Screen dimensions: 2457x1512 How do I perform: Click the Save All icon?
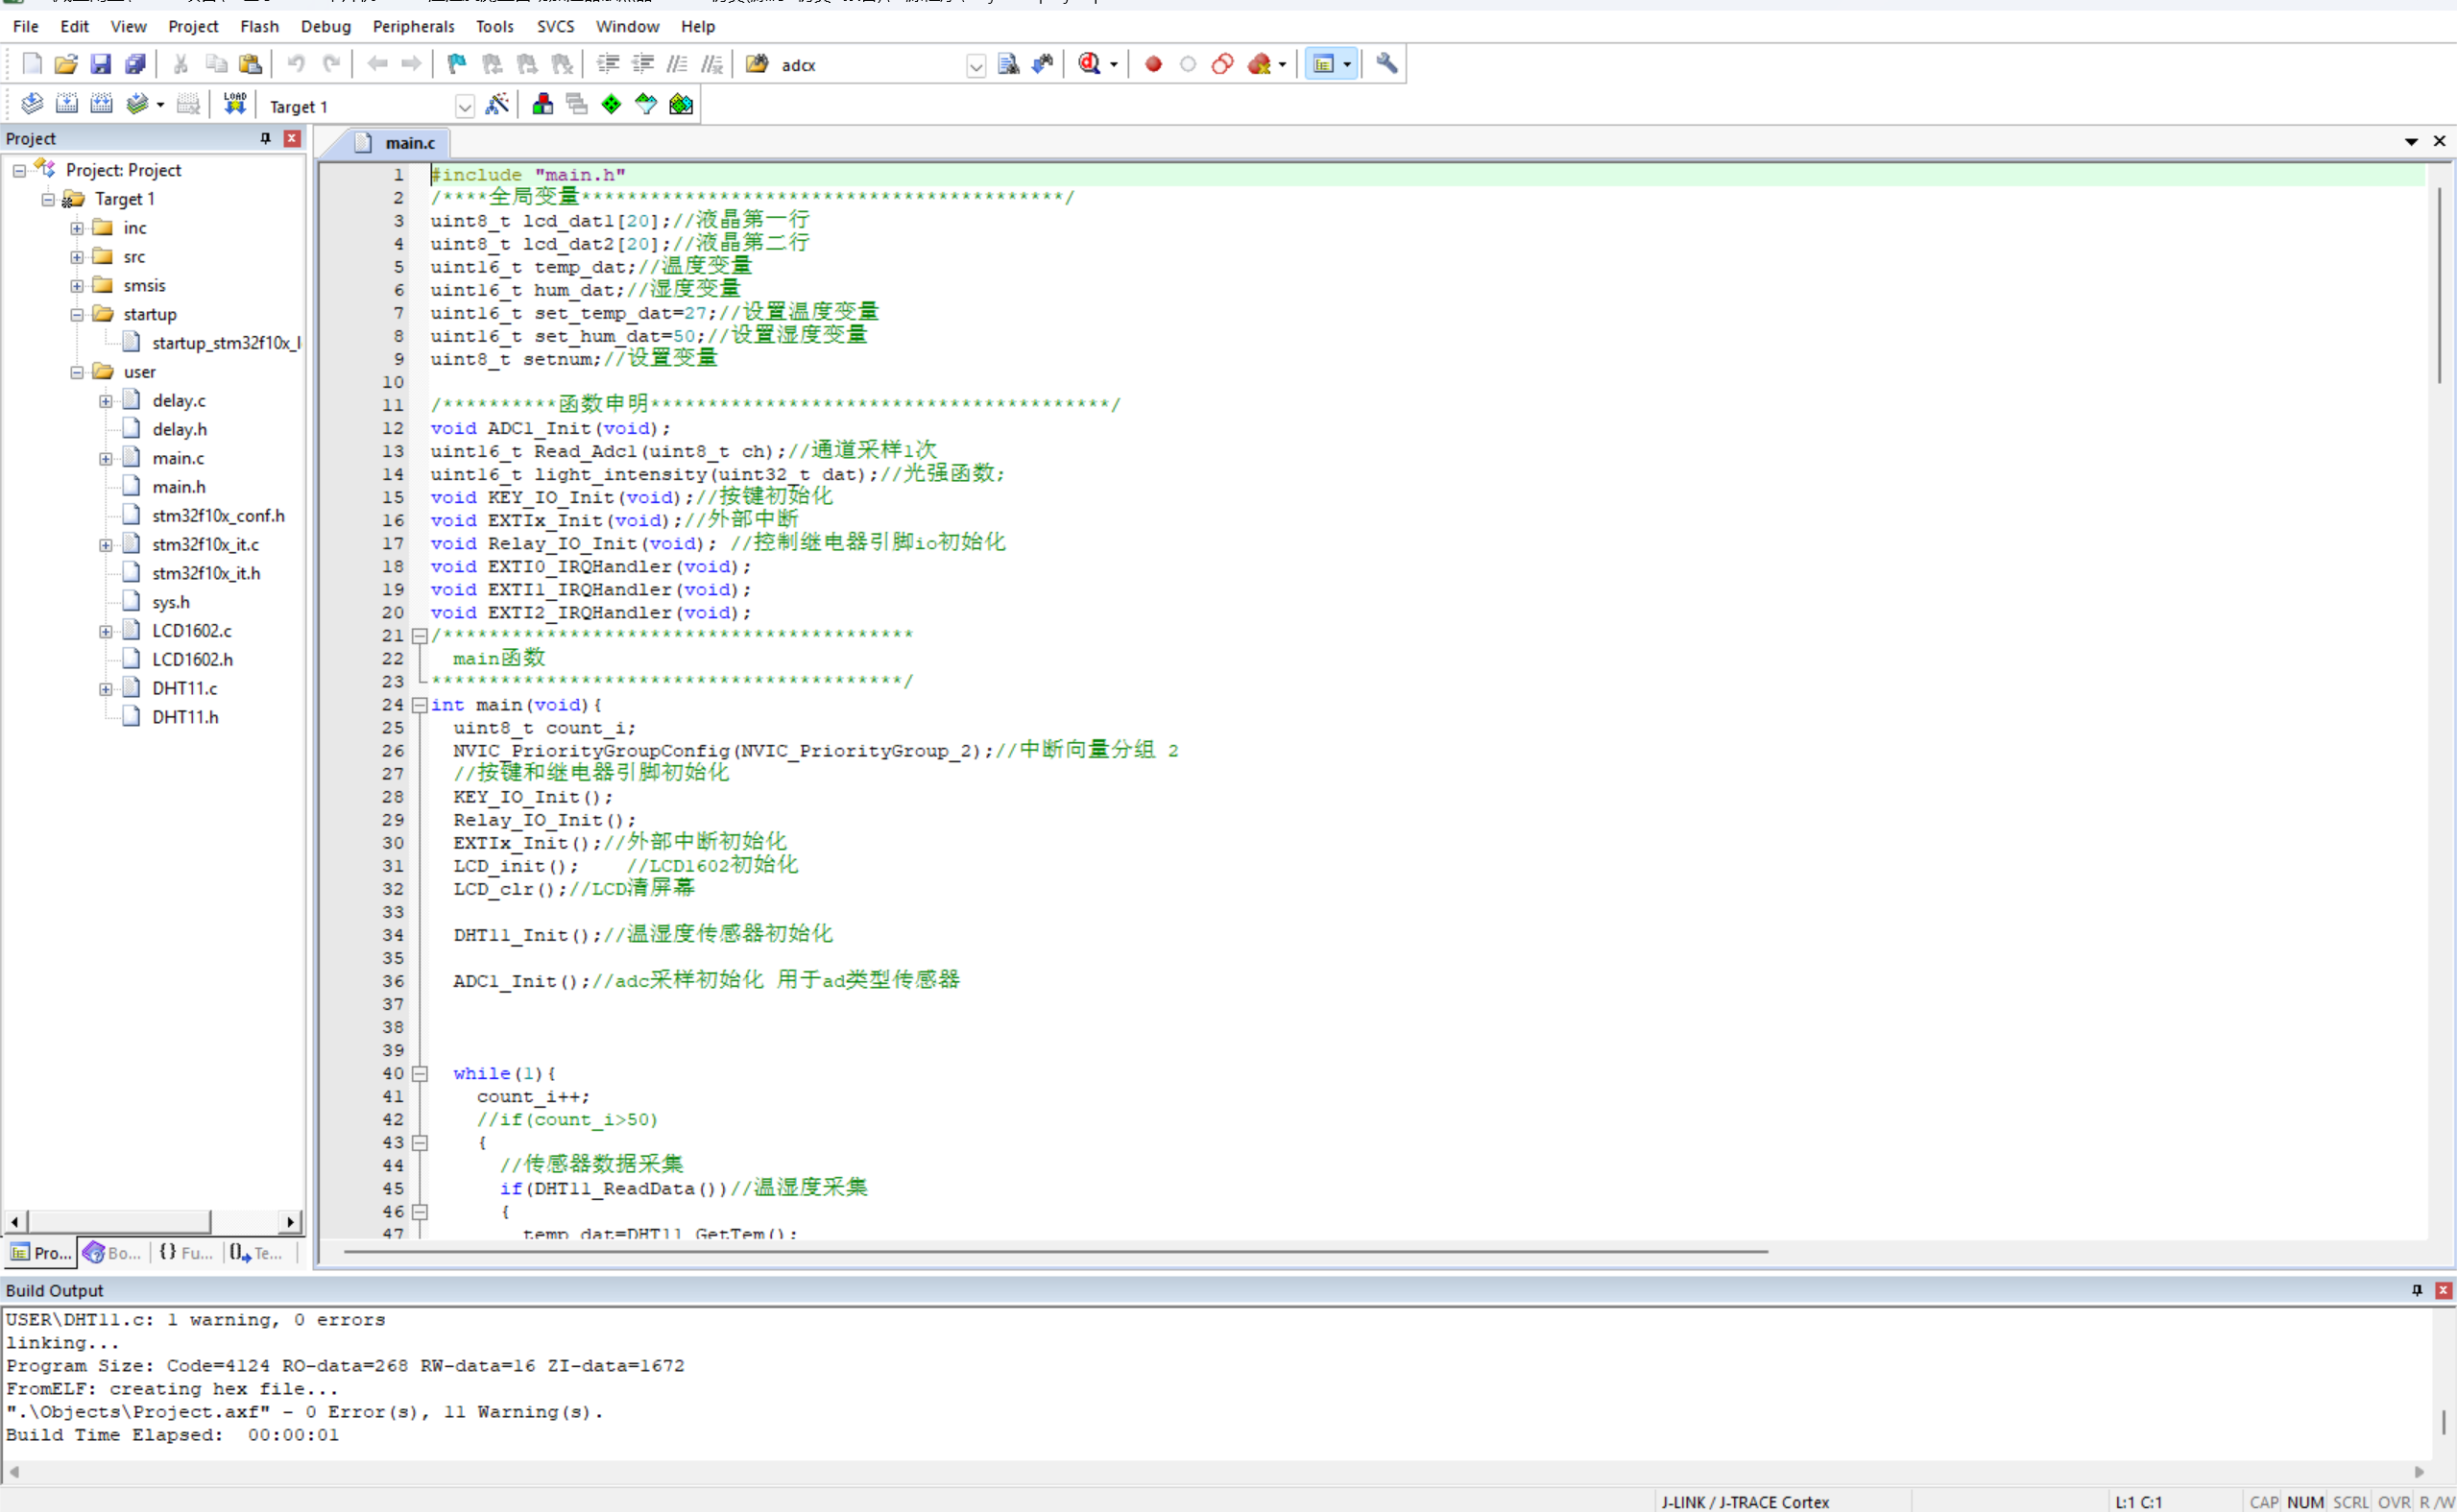[135, 64]
